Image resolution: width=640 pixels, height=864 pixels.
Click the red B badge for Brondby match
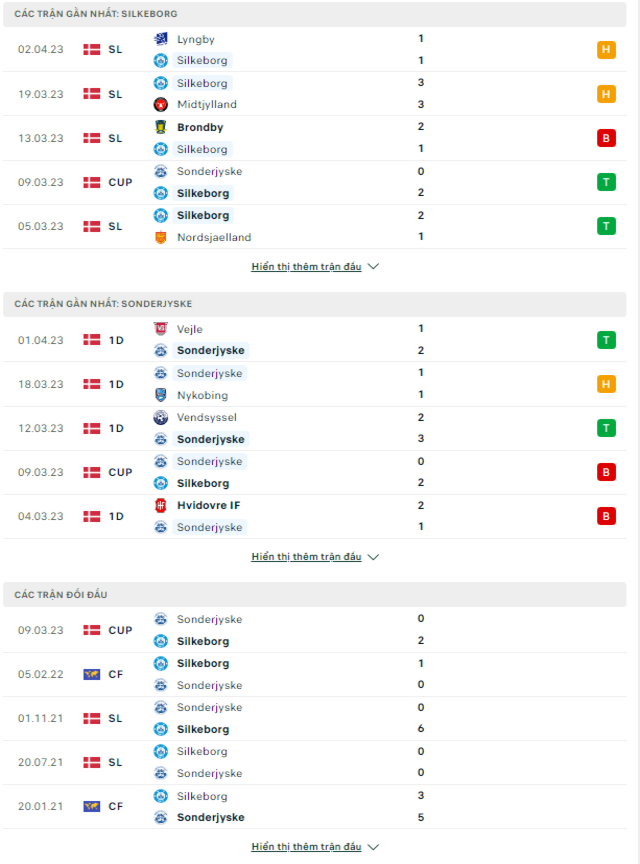pyautogui.click(x=606, y=138)
